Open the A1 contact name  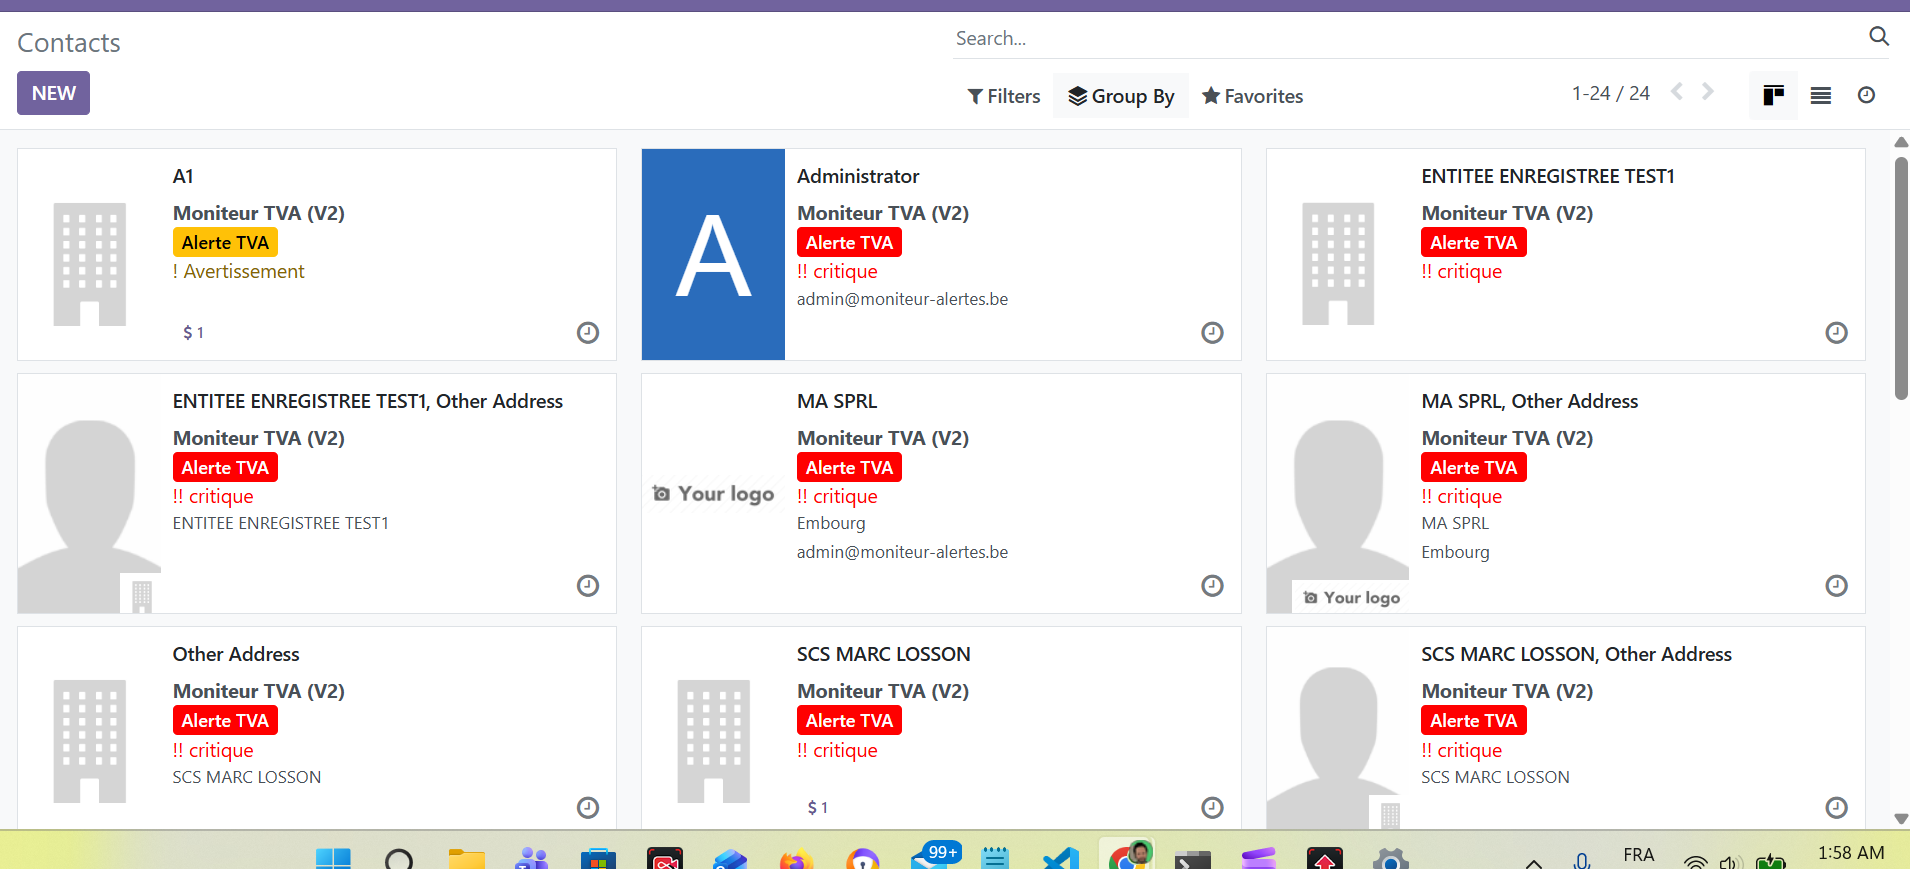[x=183, y=177]
